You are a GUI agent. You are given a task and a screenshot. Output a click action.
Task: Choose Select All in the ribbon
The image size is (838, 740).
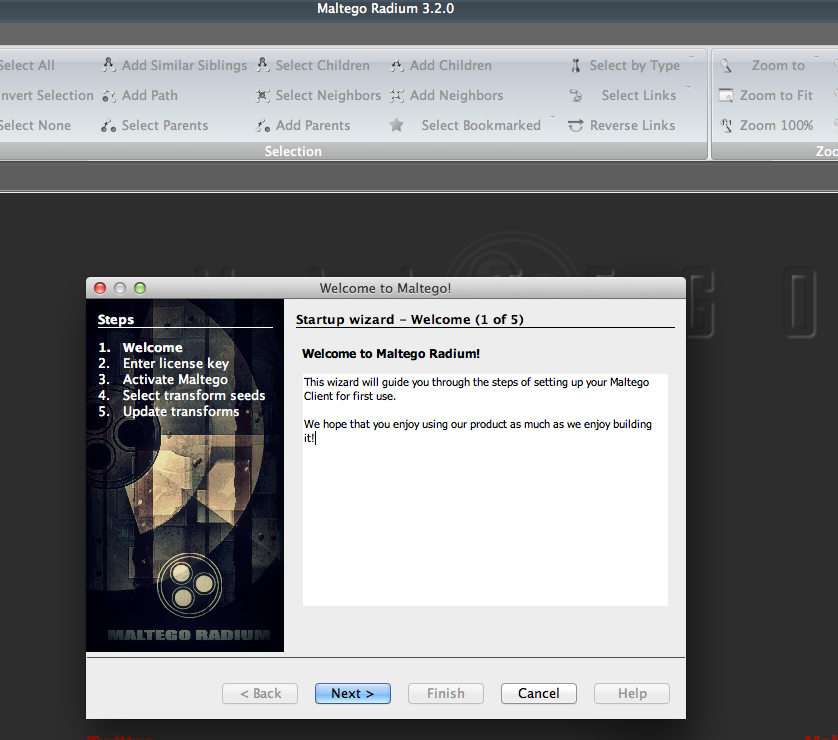click(27, 65)
